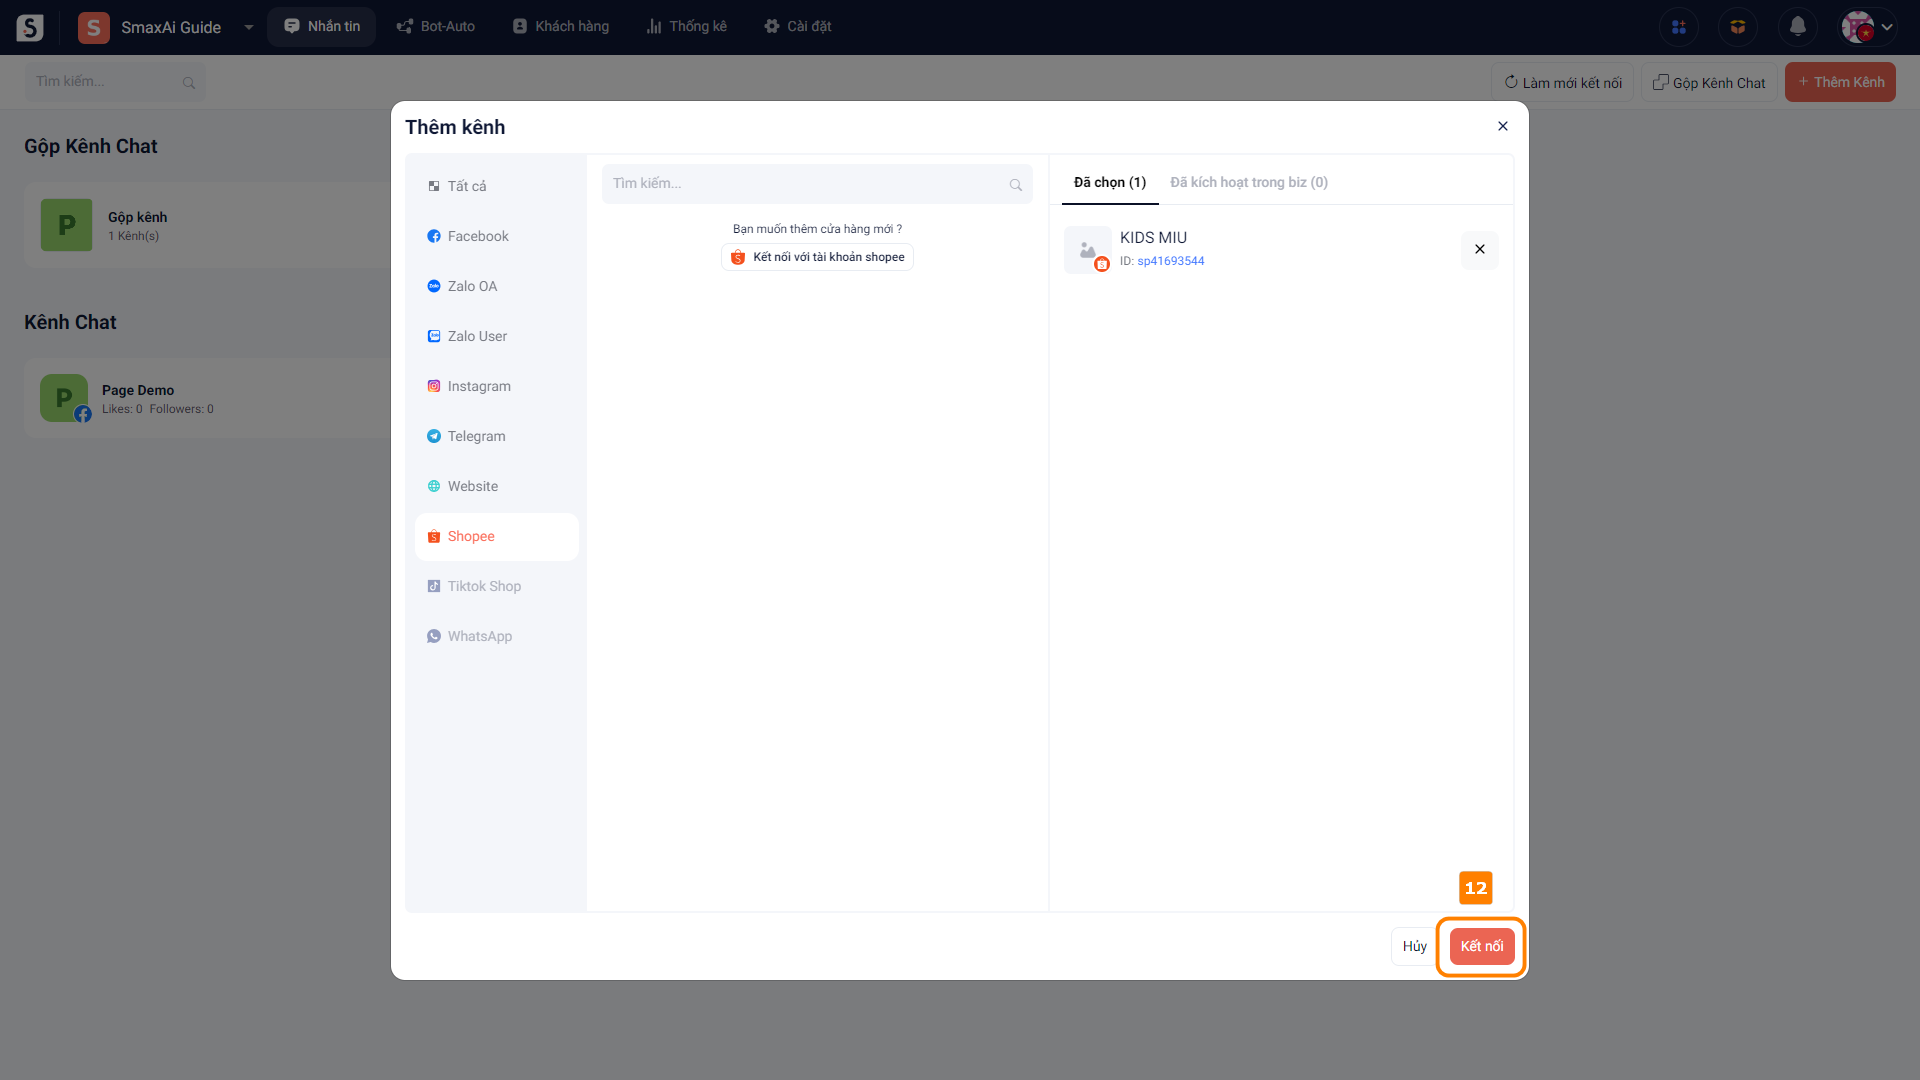
Task: Select Website channel type
Action: [x=472, y=486]
